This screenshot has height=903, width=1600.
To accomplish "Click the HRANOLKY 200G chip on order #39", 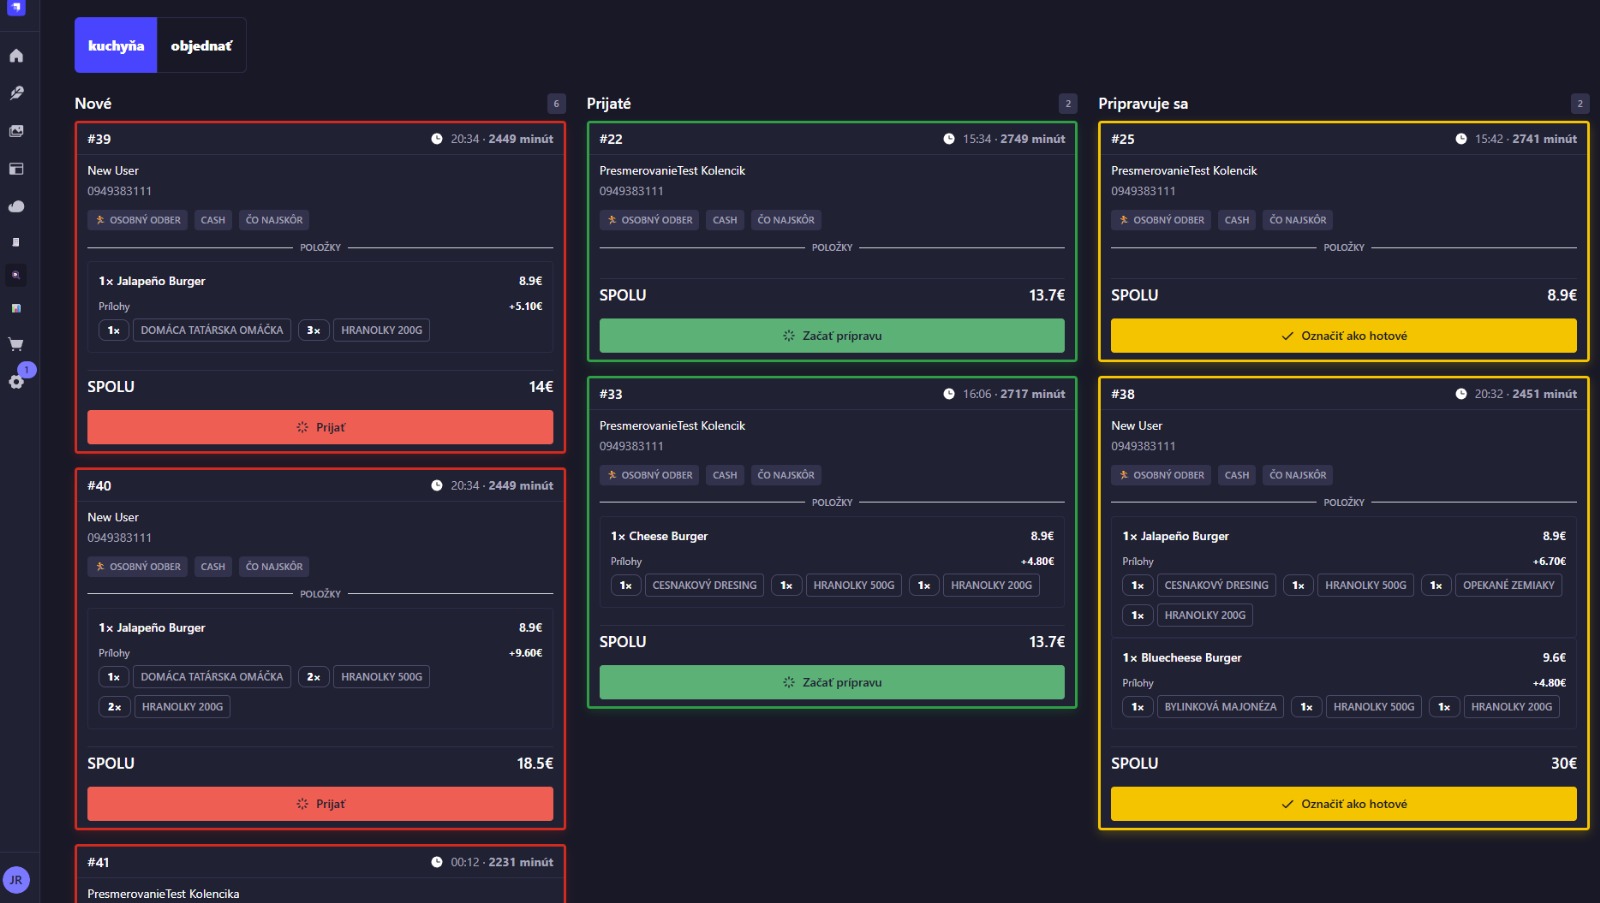I will click(x=381, y=329).
